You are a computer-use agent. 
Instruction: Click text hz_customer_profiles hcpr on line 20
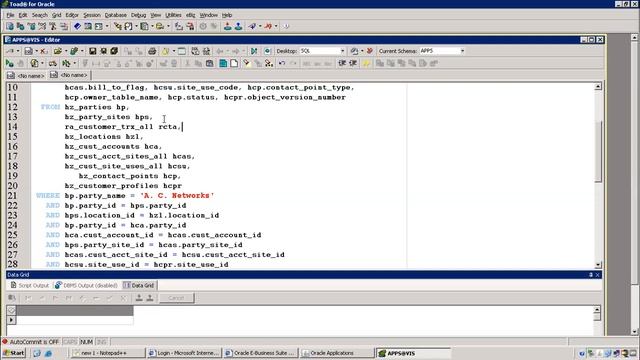click(123, 186)
